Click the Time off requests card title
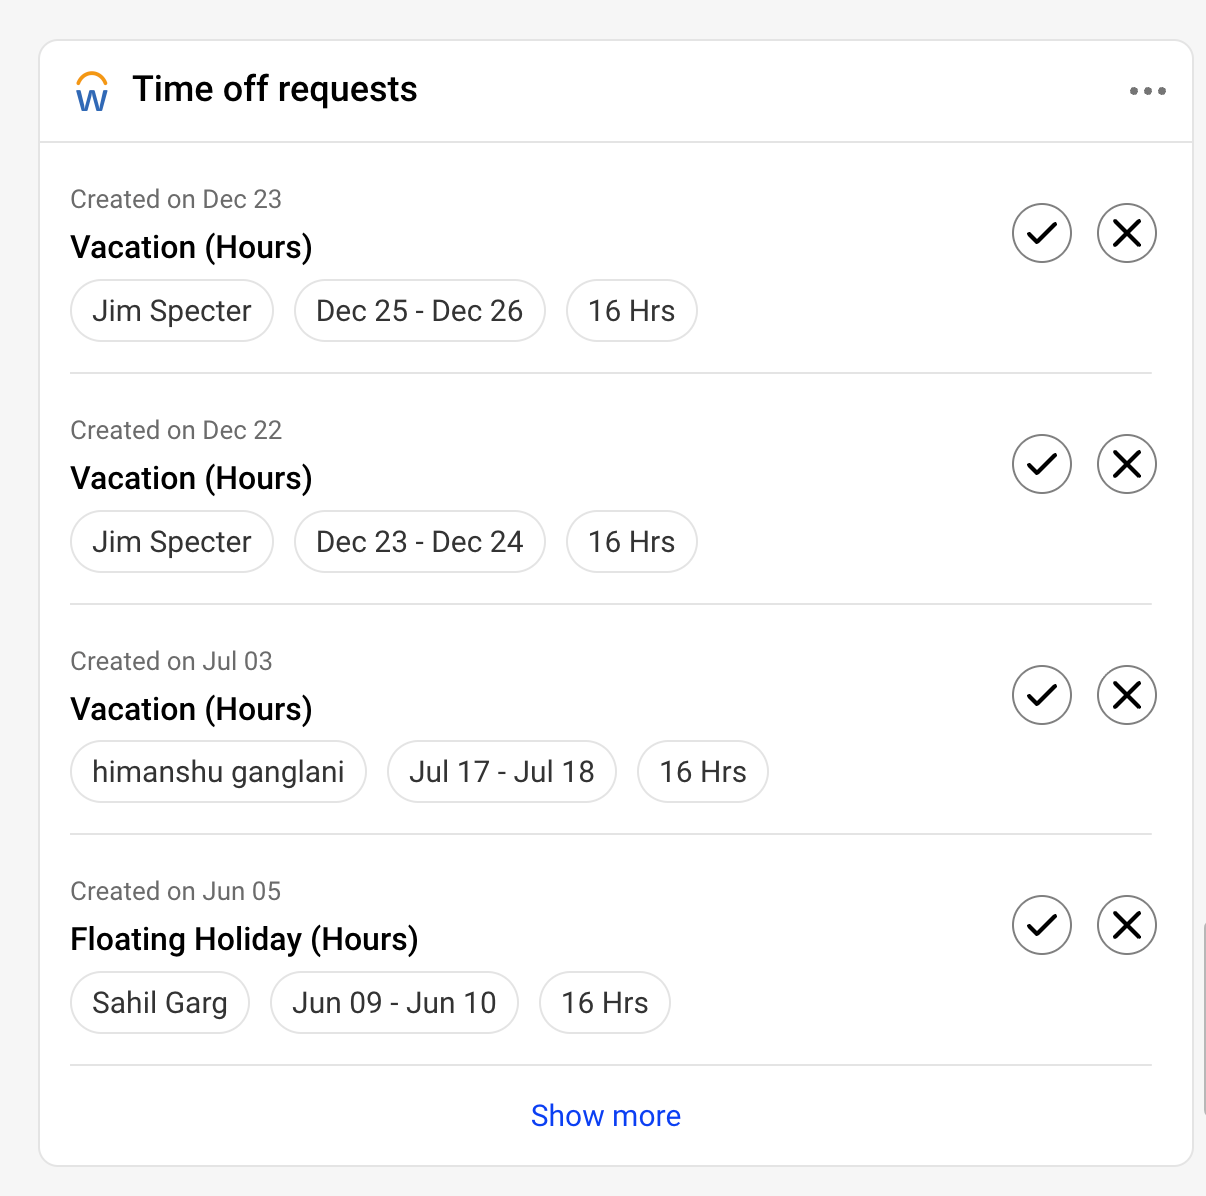The height and width of the screenshot is (1196, 1206). (x=275, y=89)
